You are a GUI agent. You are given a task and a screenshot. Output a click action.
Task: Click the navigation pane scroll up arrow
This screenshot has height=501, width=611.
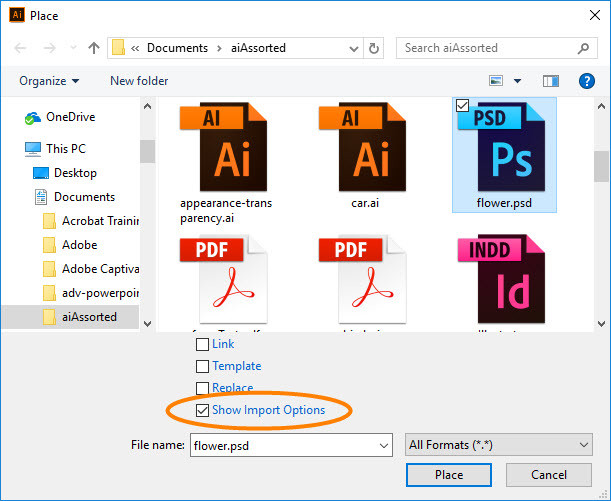pyautogui.click(x=148, y=106)
